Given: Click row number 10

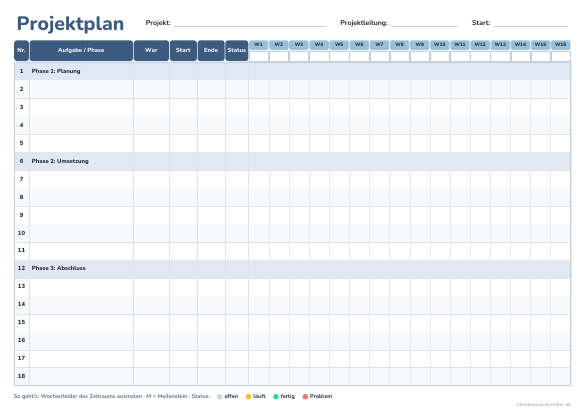Looking at the screenshot, I should [x=22, y=233].
